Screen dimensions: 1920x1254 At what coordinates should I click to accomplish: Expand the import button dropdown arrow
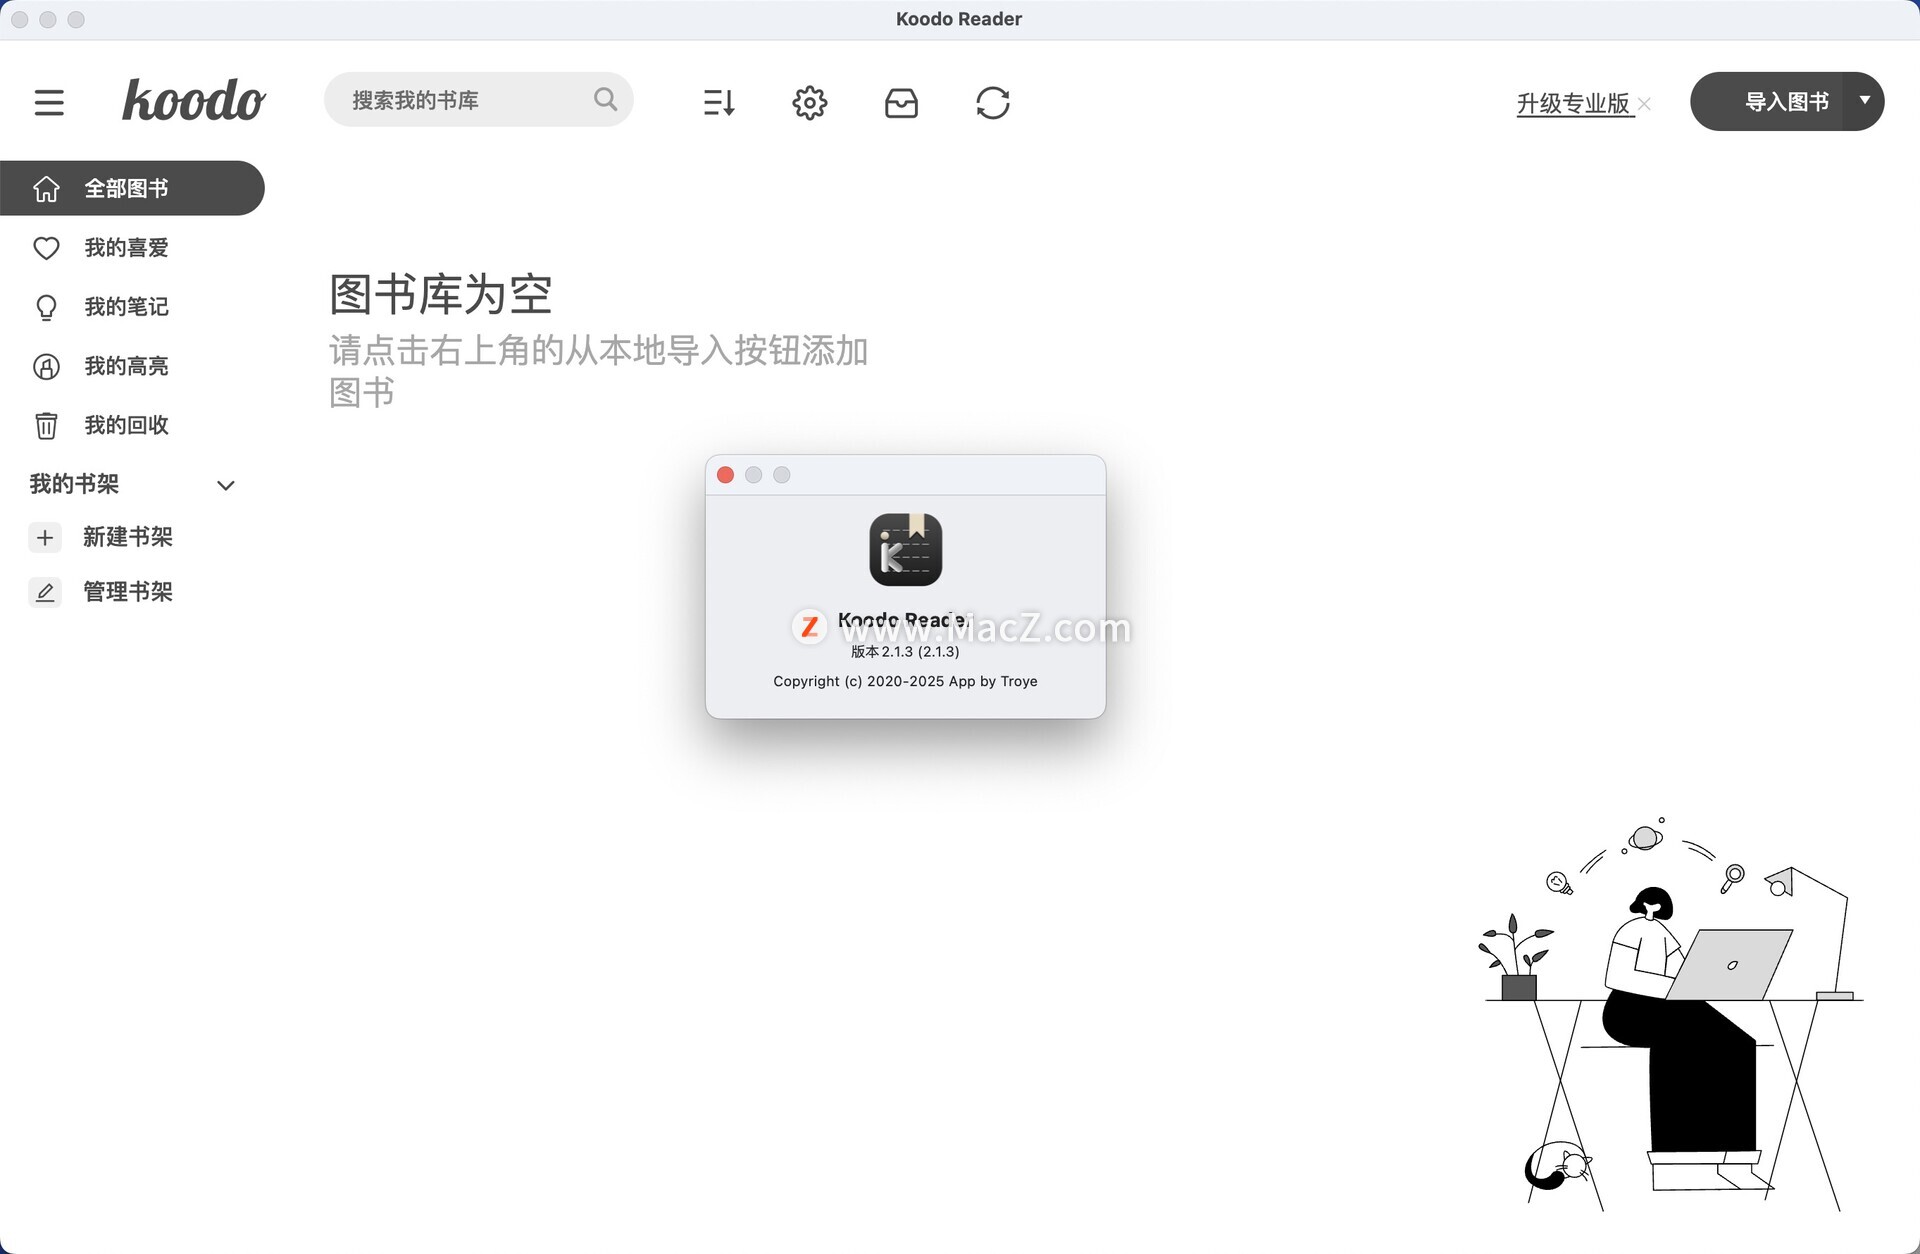click(x=1865, y=101)
